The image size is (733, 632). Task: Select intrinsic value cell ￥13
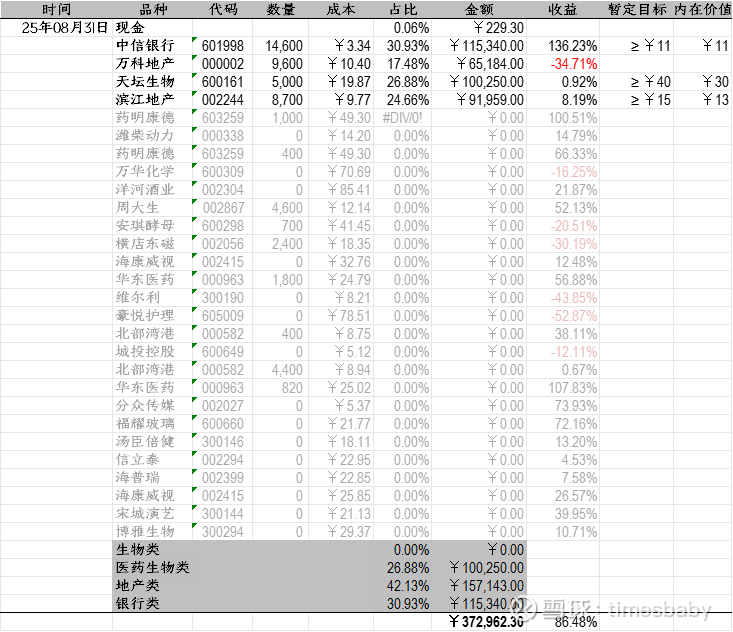pyautogui.click(x=703, y=100)
